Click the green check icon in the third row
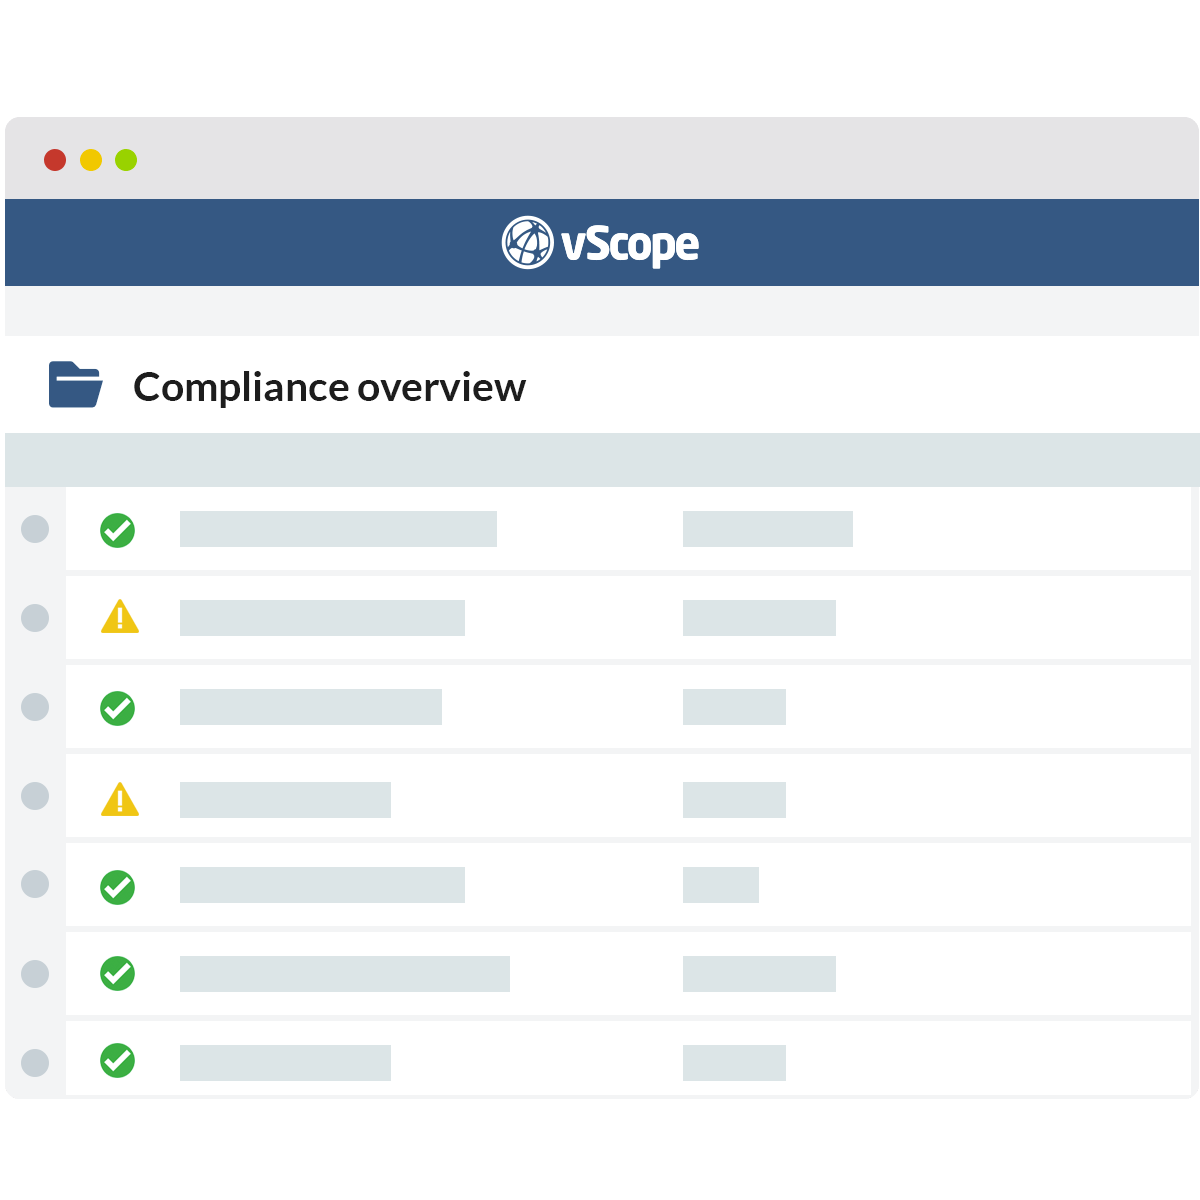 coord(118,708)
